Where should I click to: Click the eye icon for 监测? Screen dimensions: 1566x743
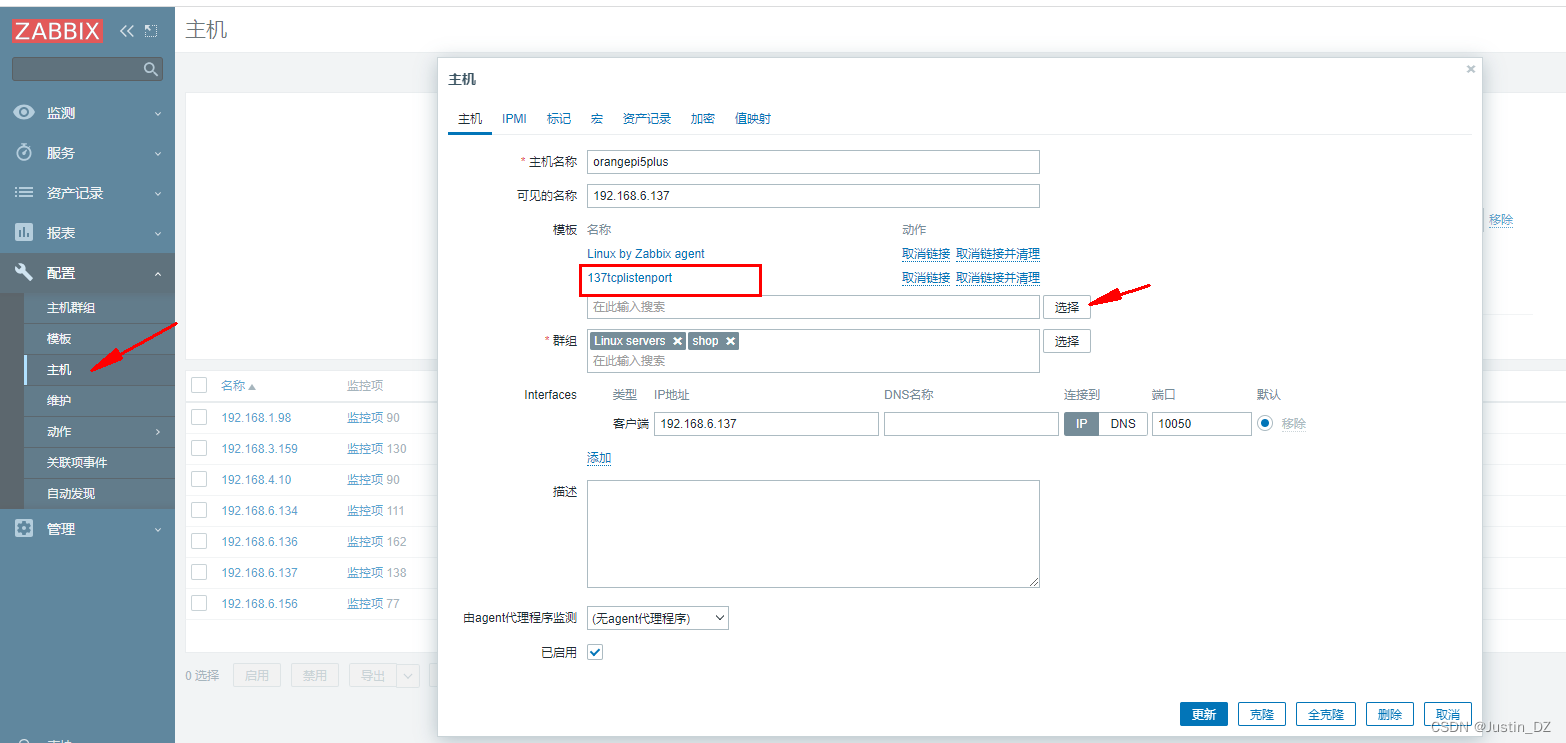(24, 113)
